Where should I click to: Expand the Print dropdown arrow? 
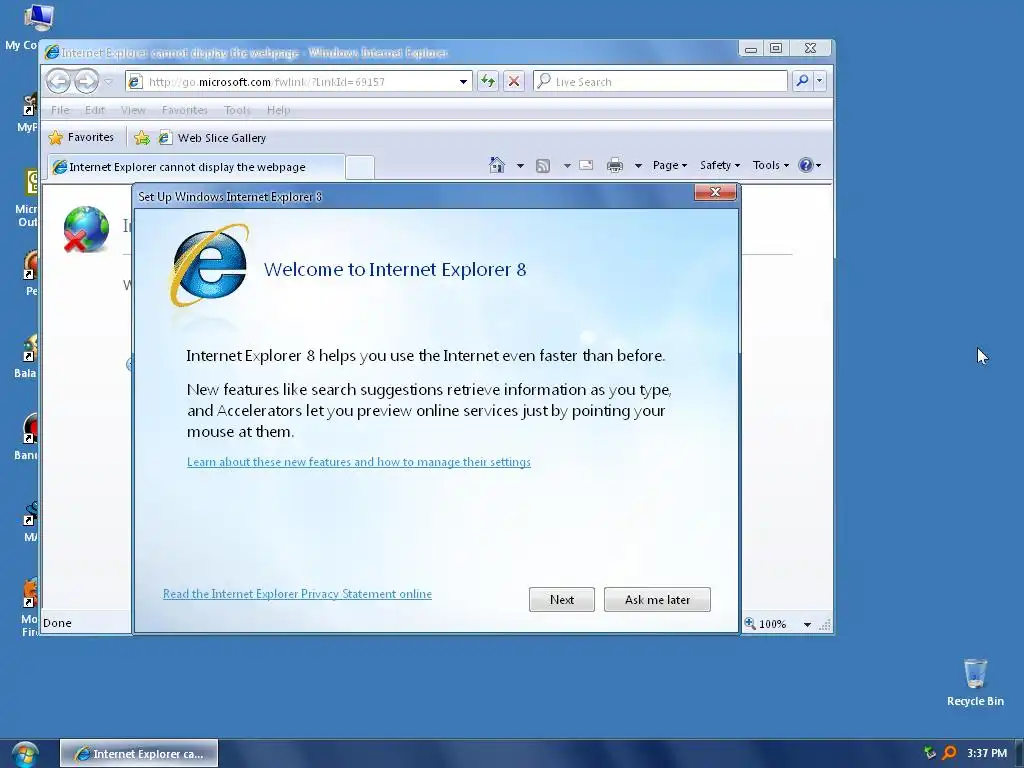coord(638,166)
